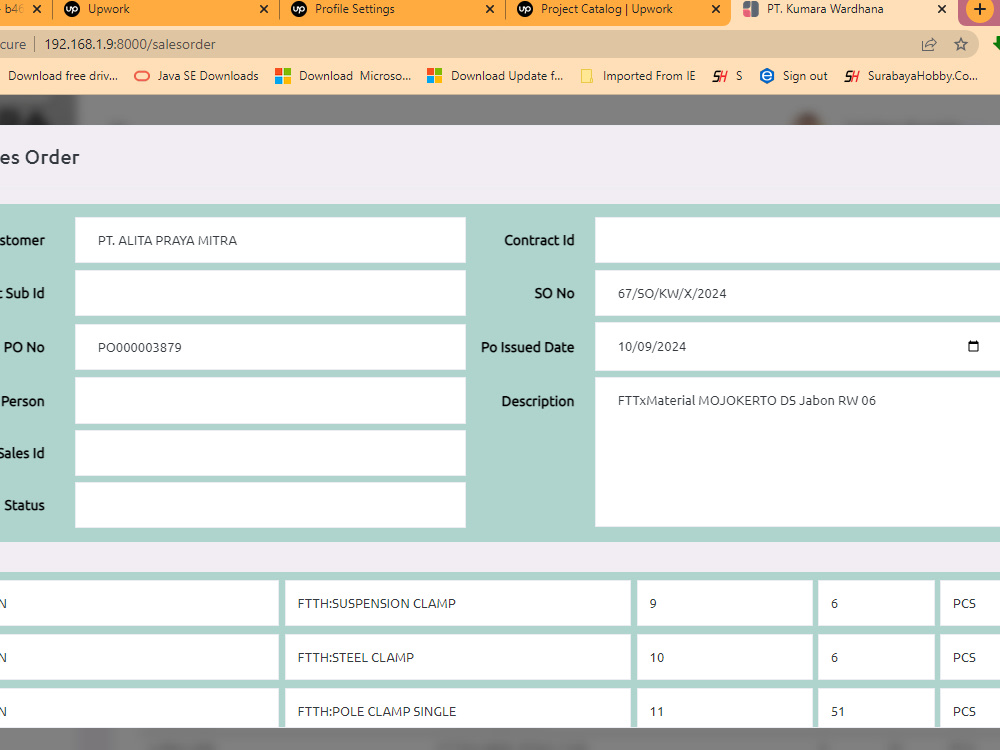This screenshot has height=750, width=1000.
Task: Click the Java SE Downloads bookmark icon
Action: point(141,75)
